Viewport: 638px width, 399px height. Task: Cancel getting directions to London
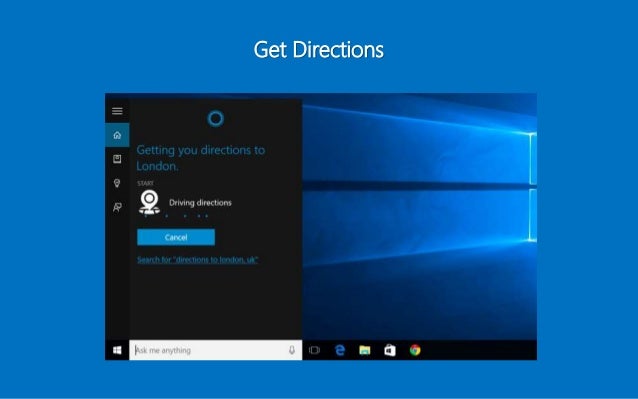(x=176, y=237)
